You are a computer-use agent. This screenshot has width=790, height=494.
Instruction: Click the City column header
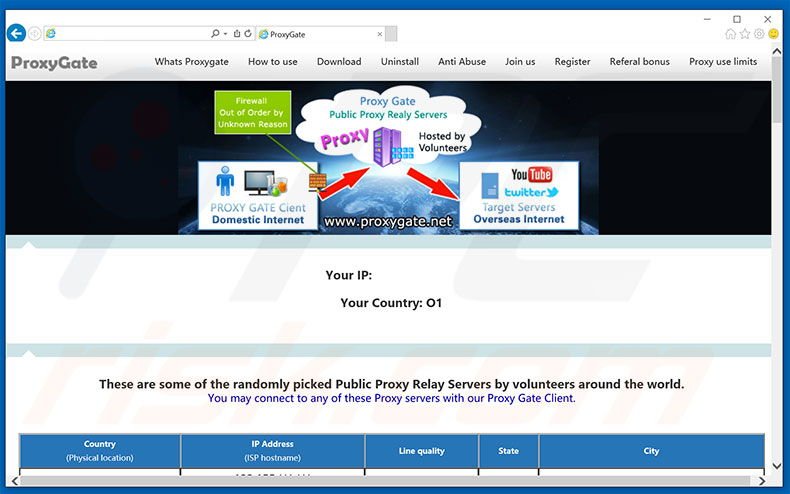651,451
